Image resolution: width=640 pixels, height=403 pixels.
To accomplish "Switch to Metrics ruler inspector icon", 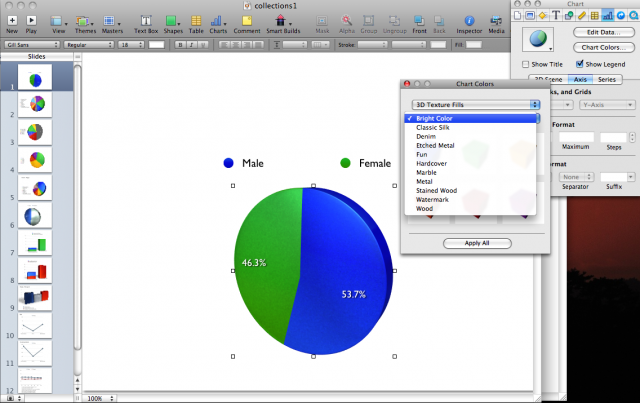I will [x=582, y=16].
